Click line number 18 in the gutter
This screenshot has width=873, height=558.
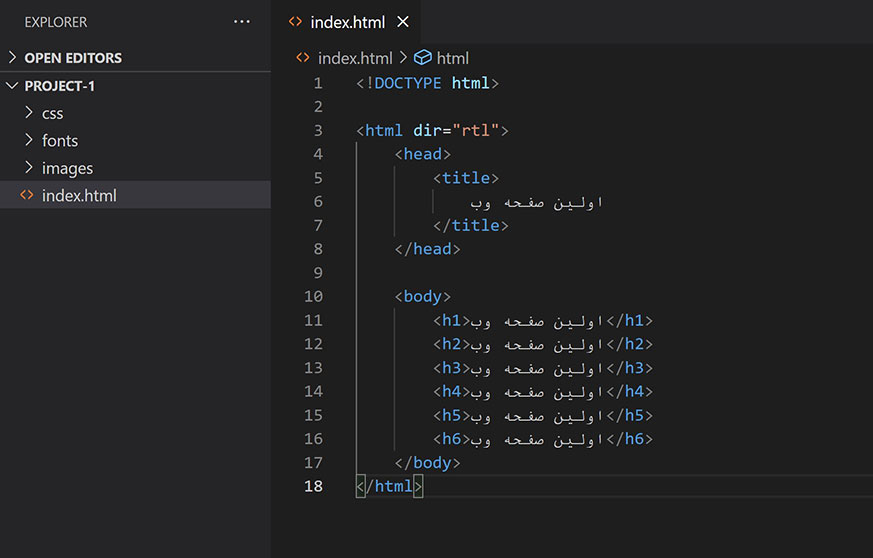[313, 486]
